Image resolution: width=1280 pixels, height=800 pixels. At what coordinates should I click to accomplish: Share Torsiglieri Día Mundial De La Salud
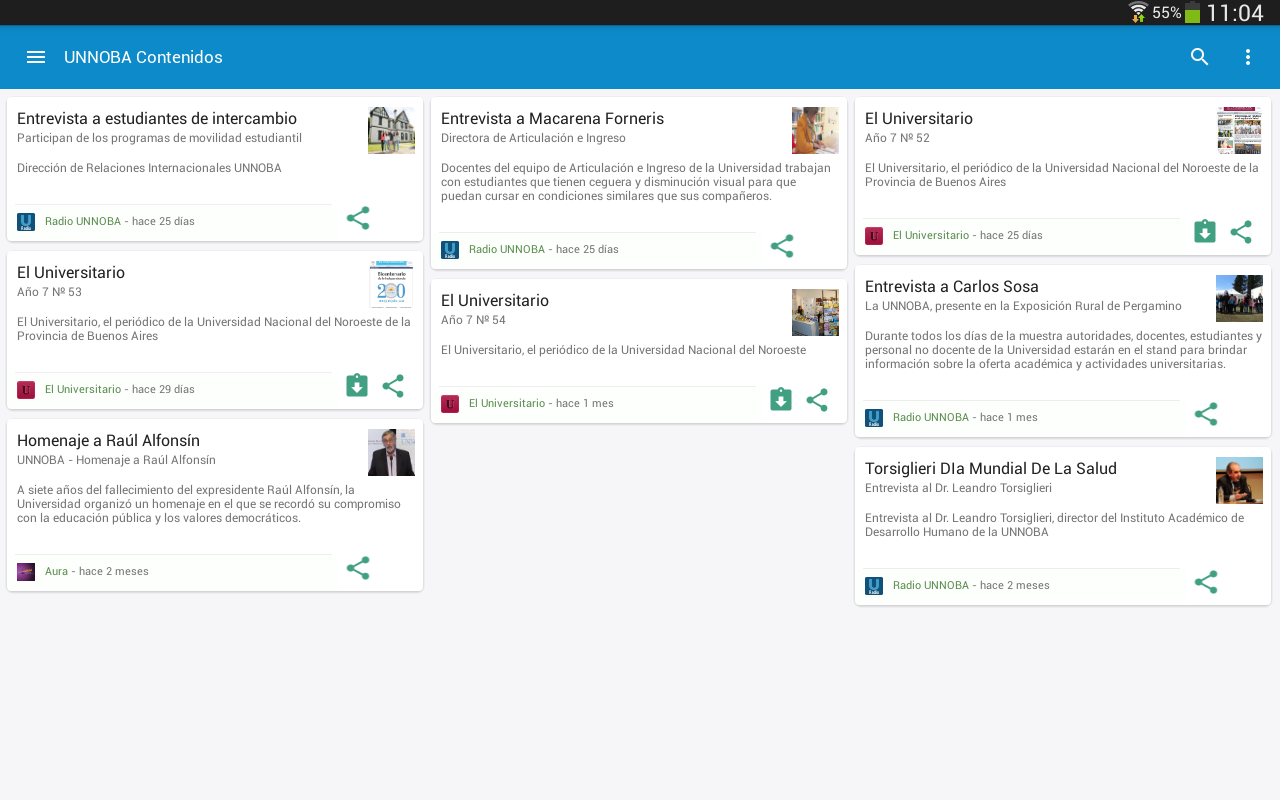[x=1206, y=582]
